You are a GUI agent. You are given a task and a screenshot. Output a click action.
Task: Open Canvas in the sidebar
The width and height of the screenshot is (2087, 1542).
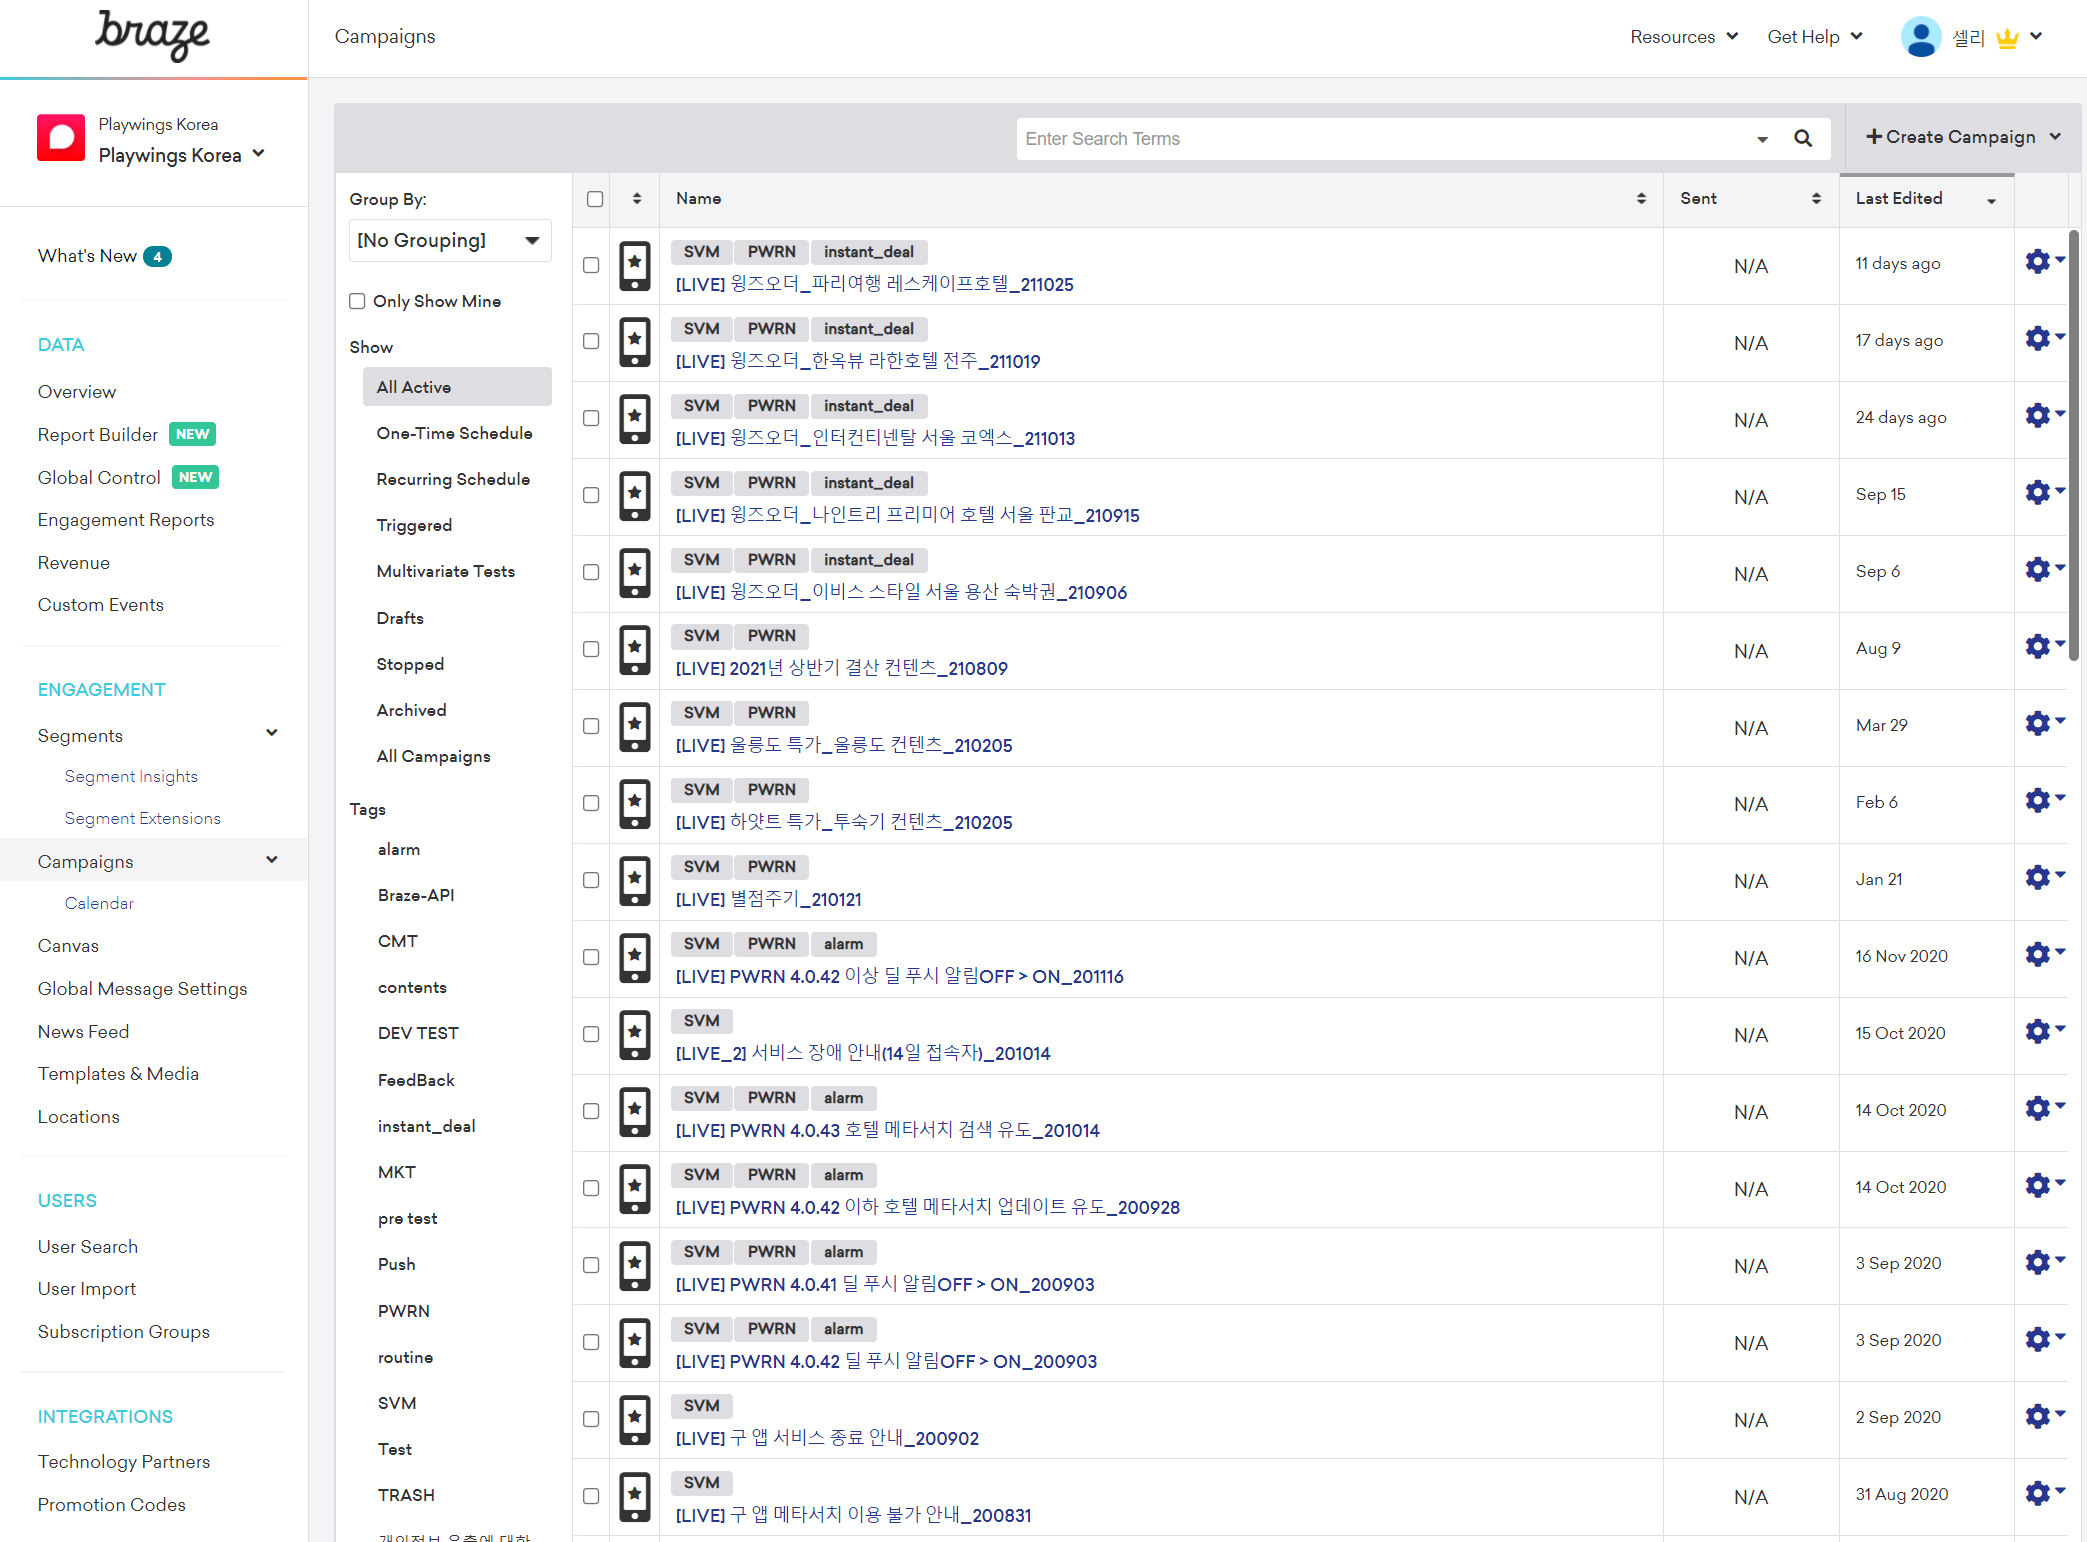coord(68,945)
